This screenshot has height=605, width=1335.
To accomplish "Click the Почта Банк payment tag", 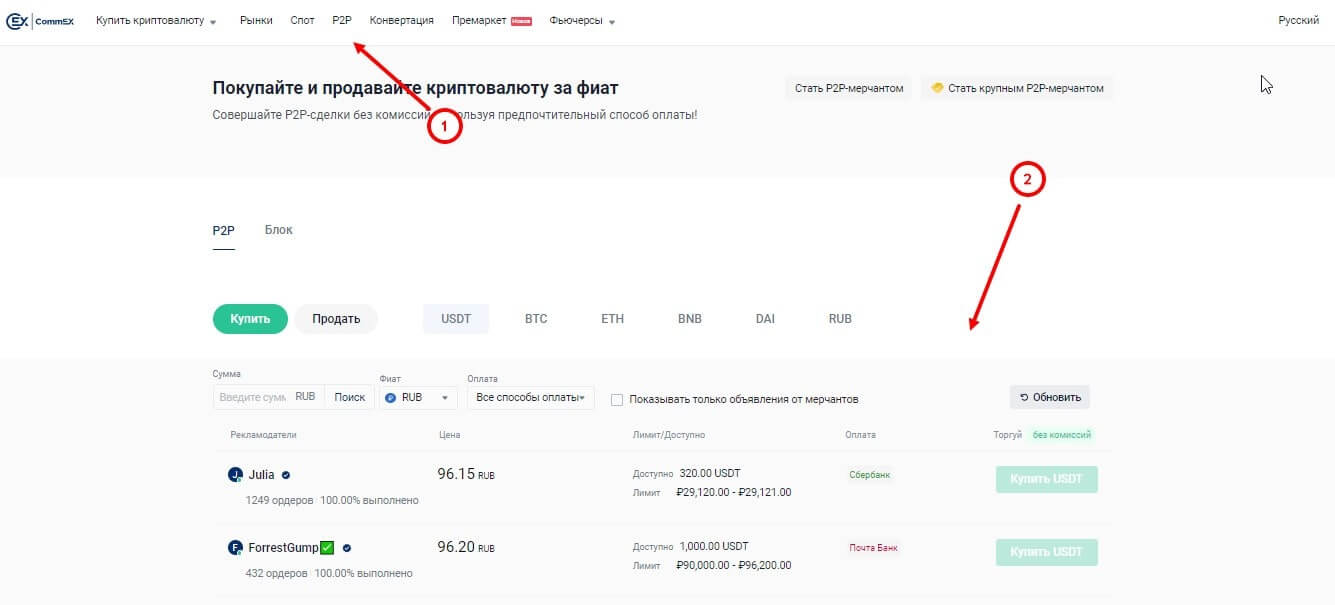I will [873, 548].
